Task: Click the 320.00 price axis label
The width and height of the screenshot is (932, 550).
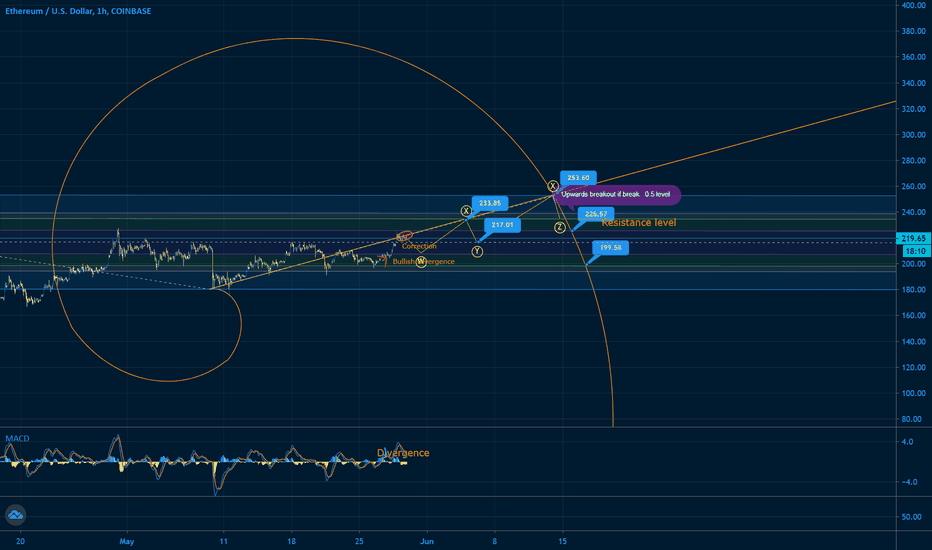Action: (914, 109)
